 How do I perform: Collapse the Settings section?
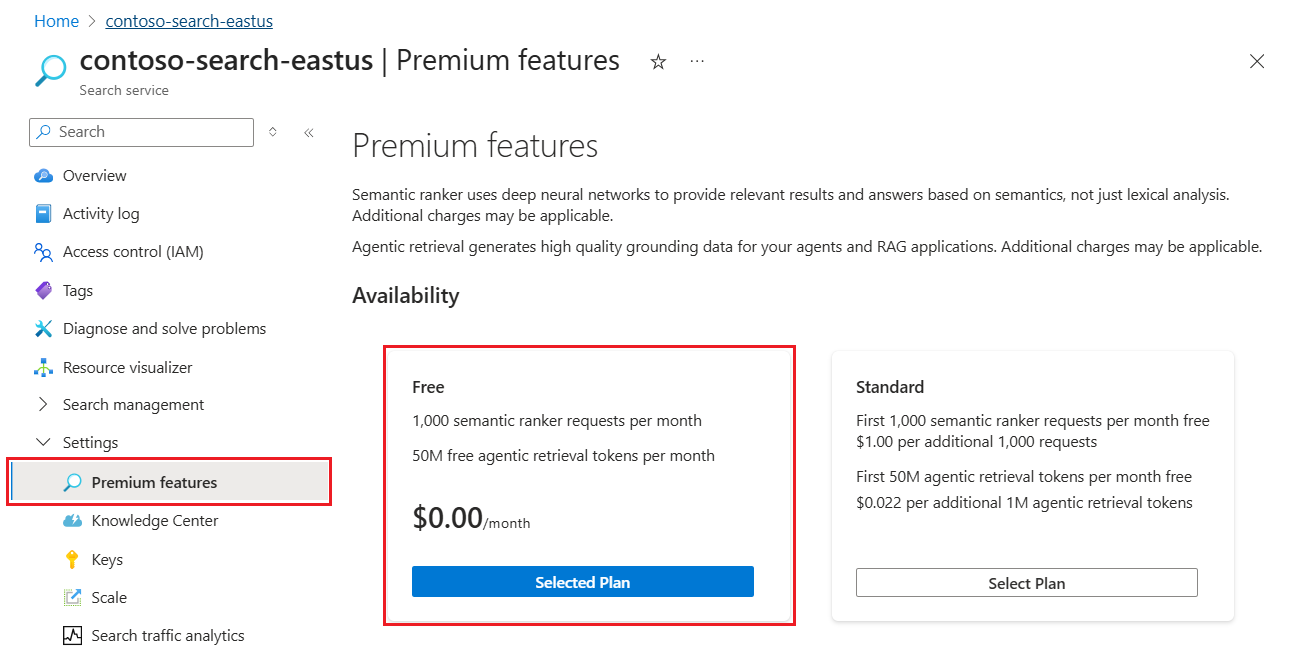[42, 441]
